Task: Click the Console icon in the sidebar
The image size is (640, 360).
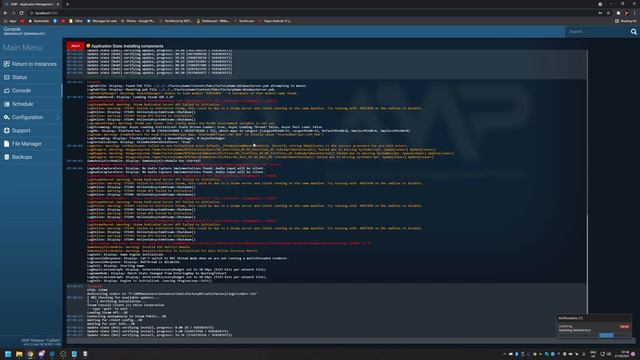Action: (7, 91)
